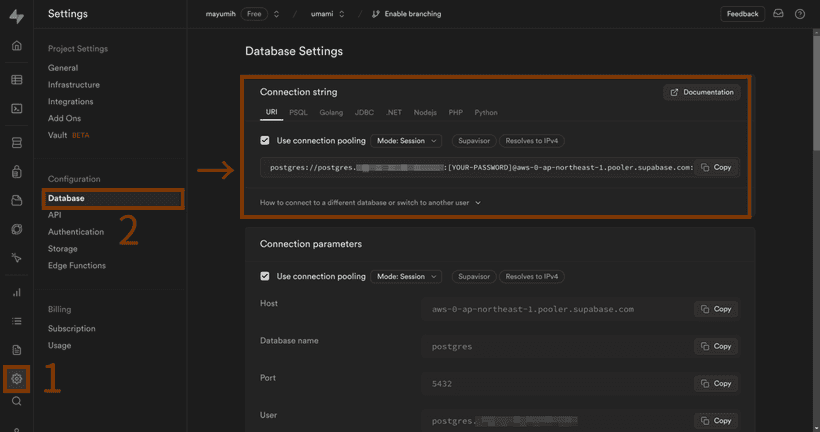Open the Table Editor icon

click(x=17, y=79)
